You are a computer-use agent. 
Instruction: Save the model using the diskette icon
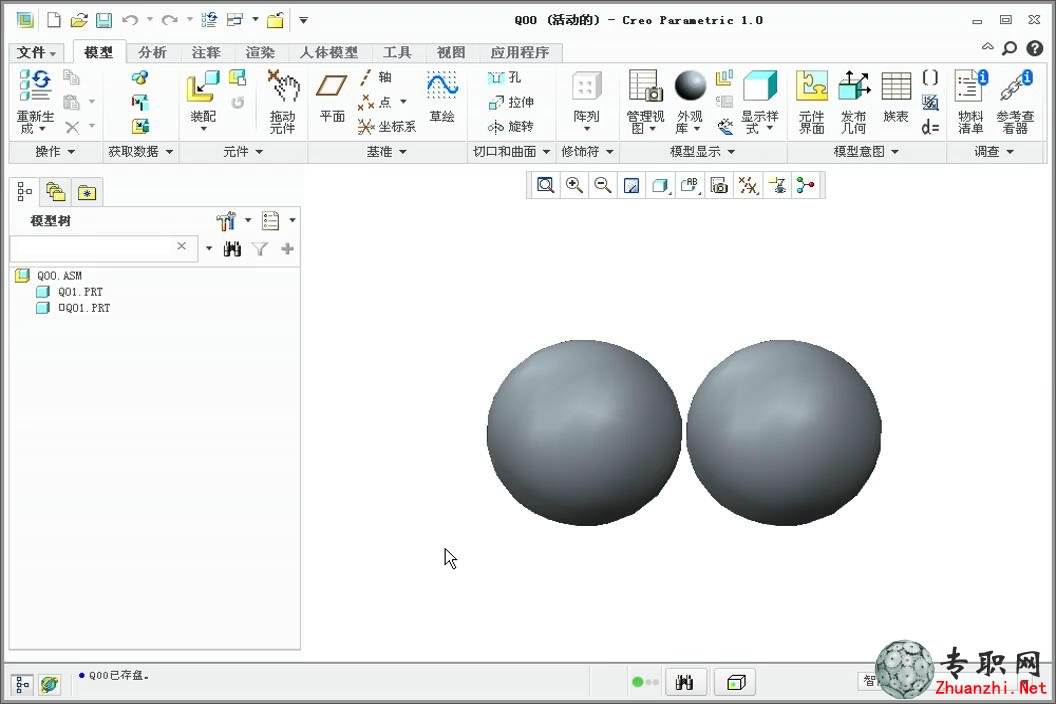coord(104,20)
